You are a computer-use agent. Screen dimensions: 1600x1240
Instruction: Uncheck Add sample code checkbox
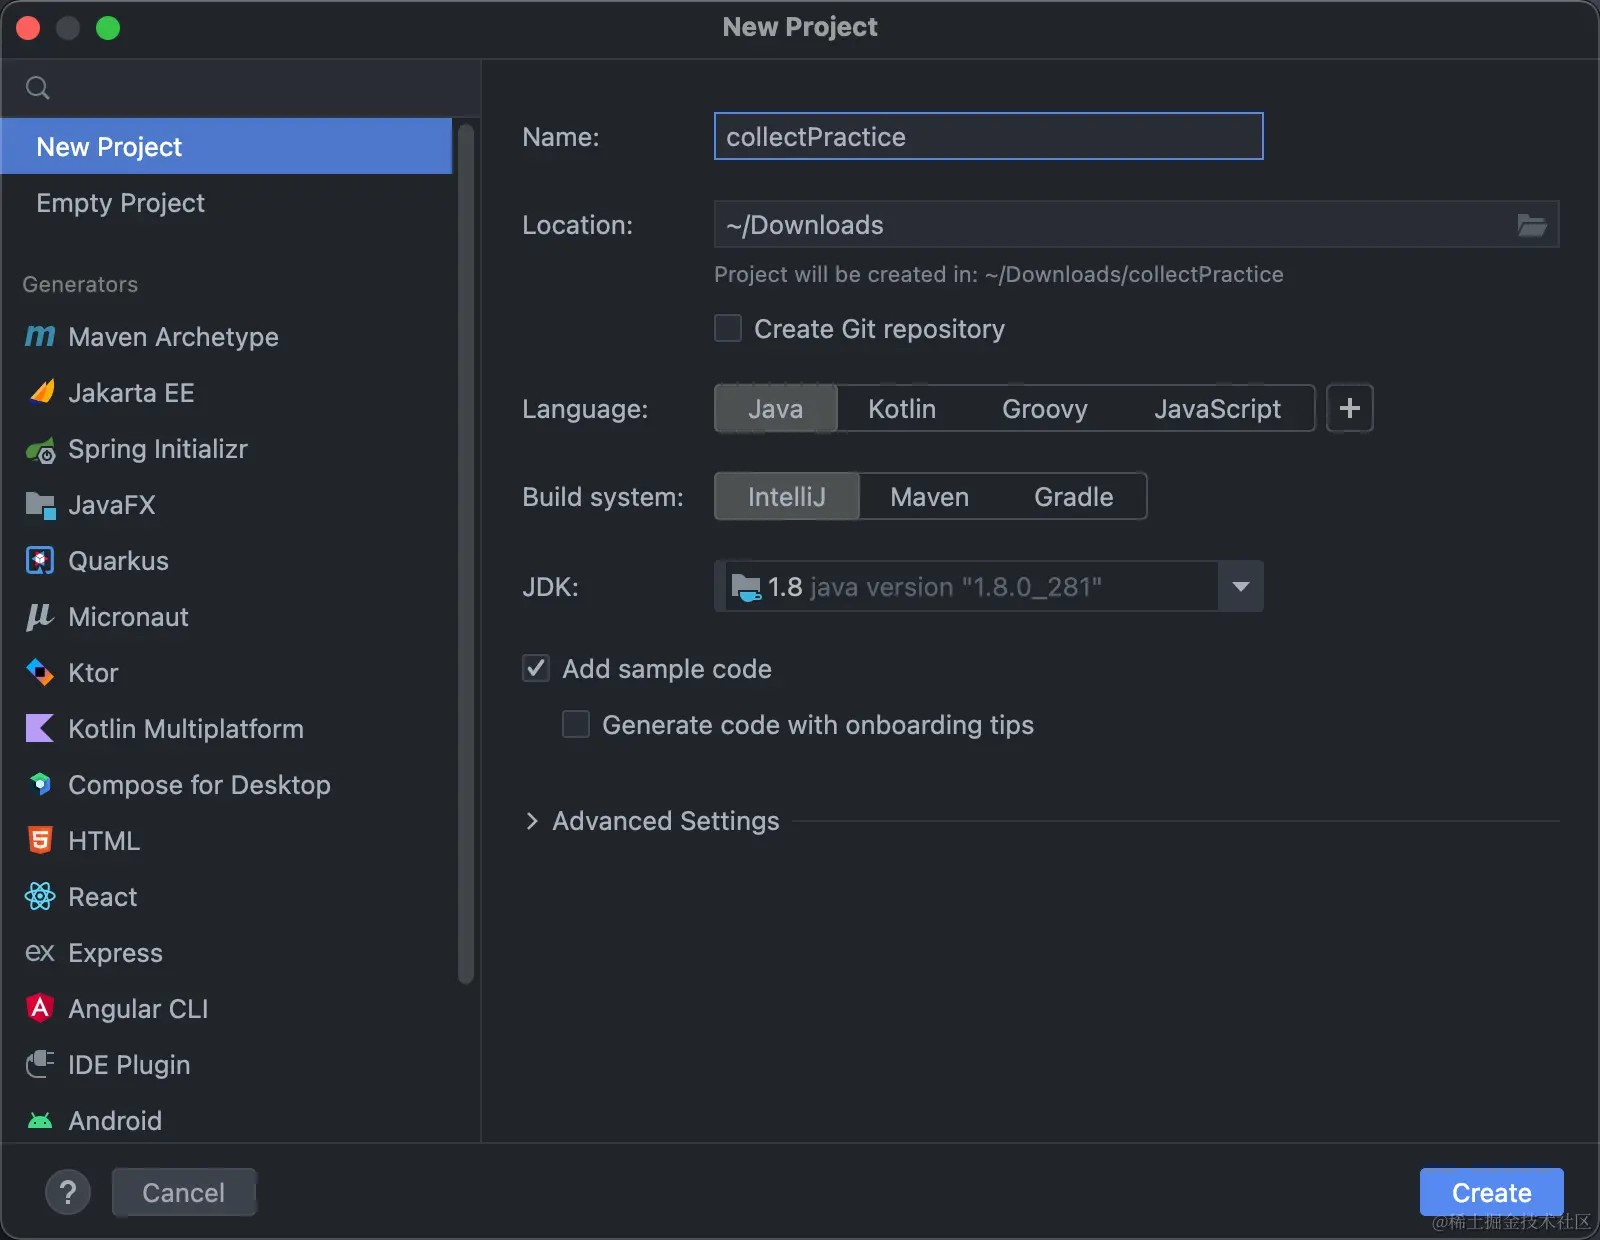pos(536,669)
